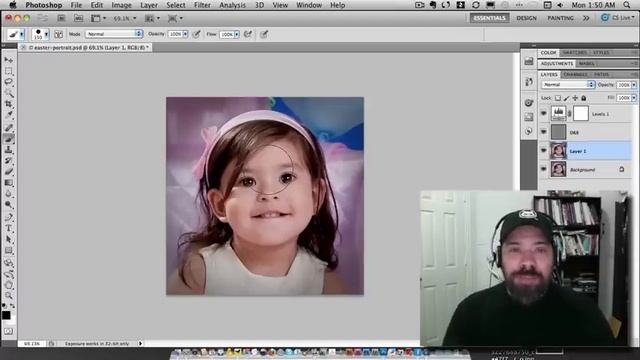Toggle lock image pixels

[566, 98]
